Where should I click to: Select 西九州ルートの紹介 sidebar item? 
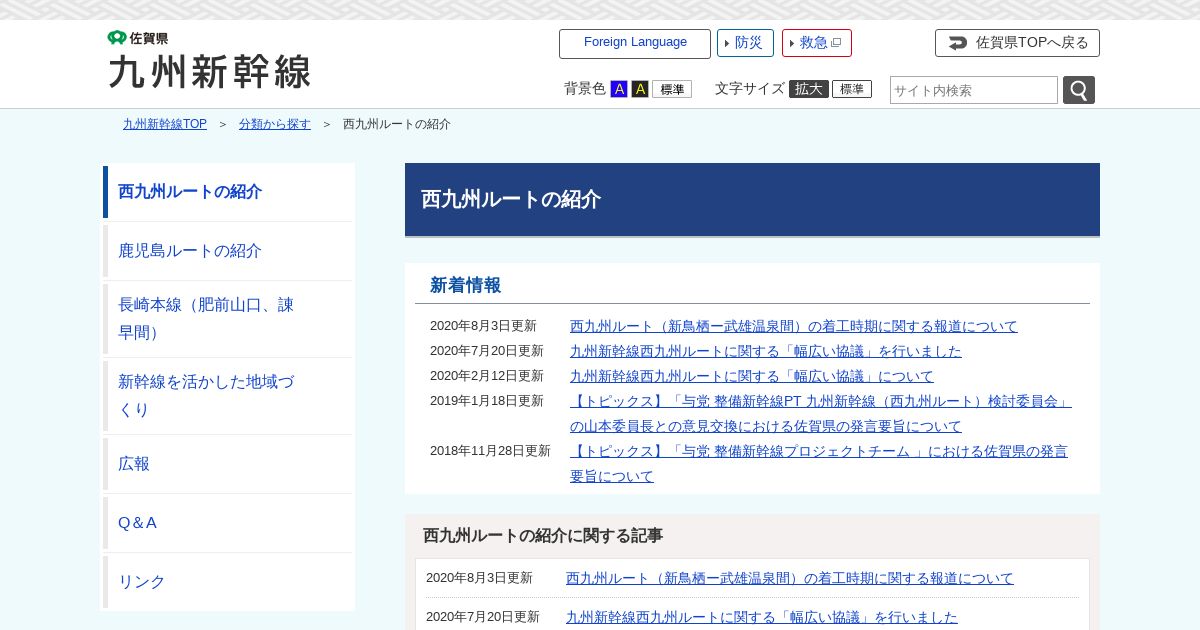228,192
